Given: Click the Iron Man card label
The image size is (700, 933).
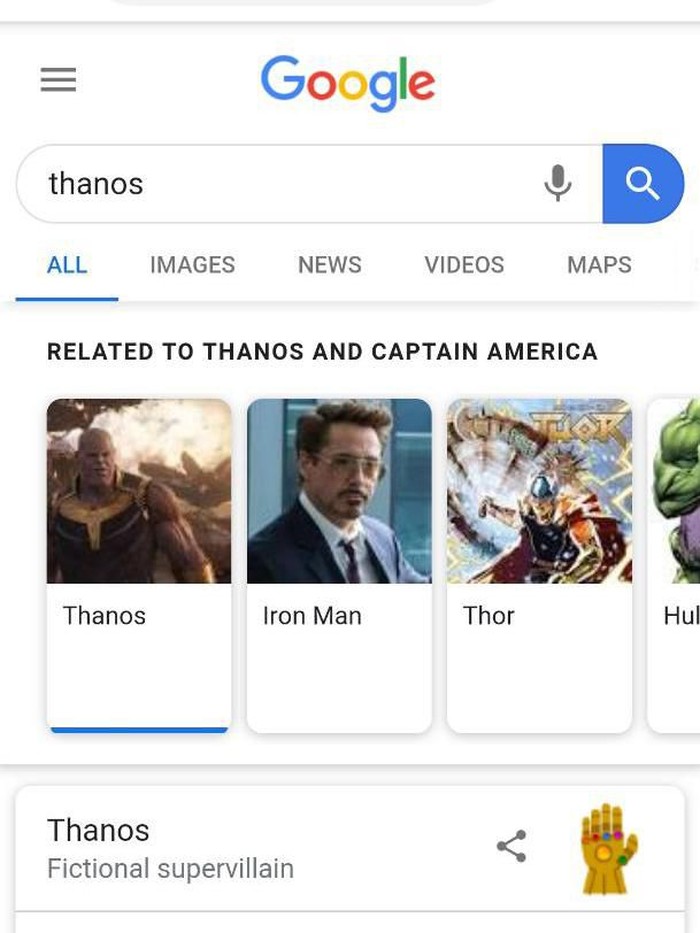Looking at the screenshot, I should (x=312, y=616).
